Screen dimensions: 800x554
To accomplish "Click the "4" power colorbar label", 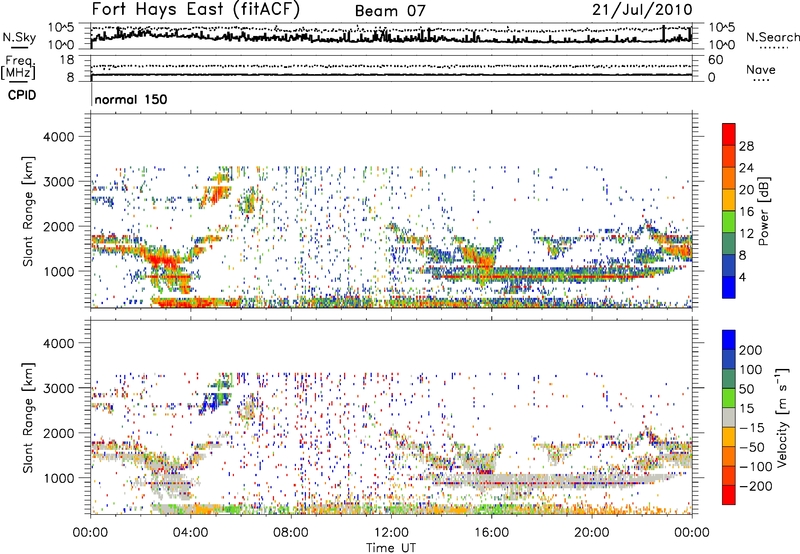I will tap(743, 277).
